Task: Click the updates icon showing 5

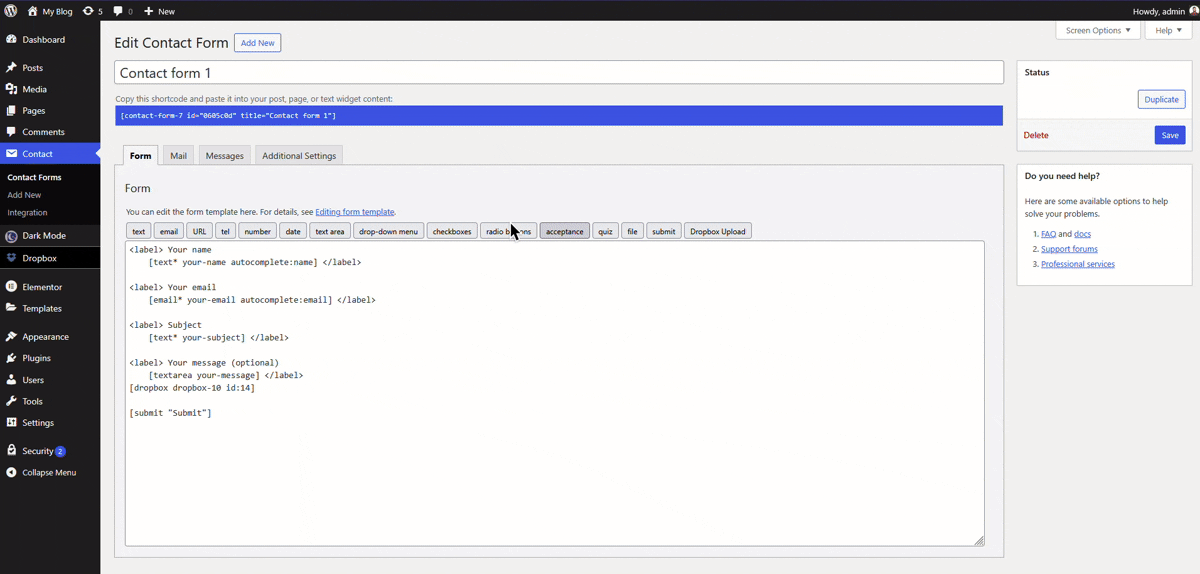Action: 88,11
